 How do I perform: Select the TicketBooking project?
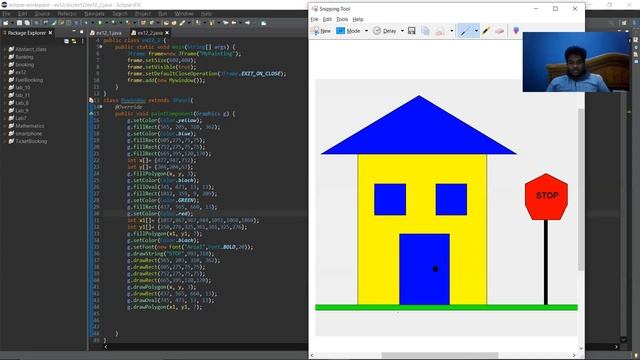pyautogui.click(x=31, y=141)
